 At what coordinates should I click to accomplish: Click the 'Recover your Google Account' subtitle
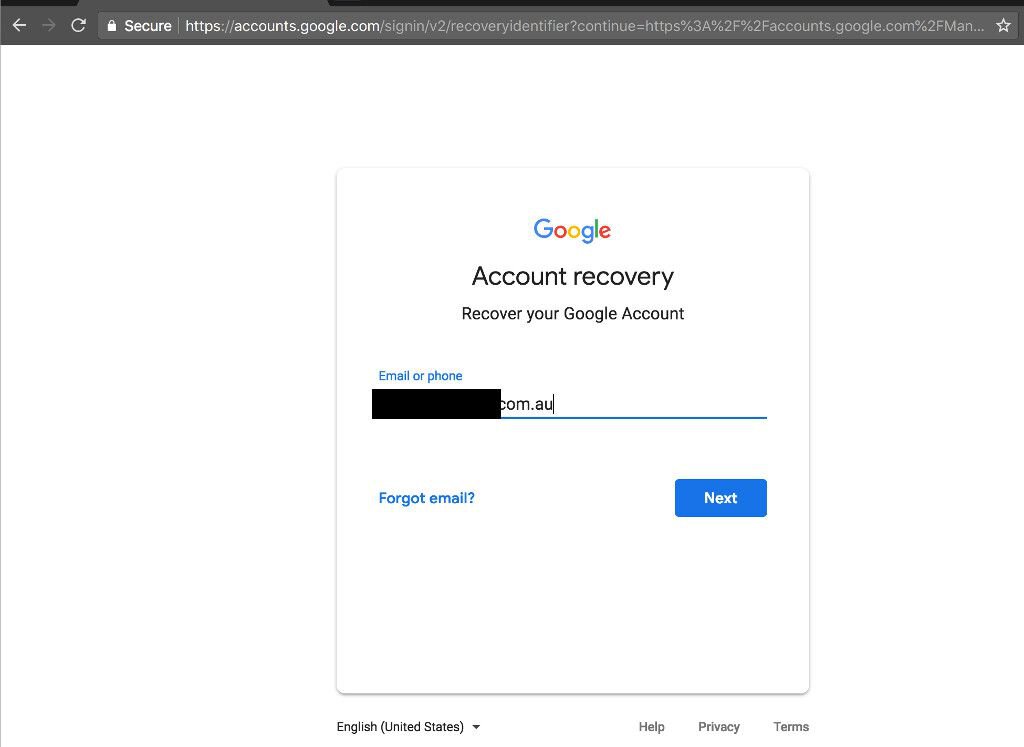pyautogui.click(x=572, y=314)
